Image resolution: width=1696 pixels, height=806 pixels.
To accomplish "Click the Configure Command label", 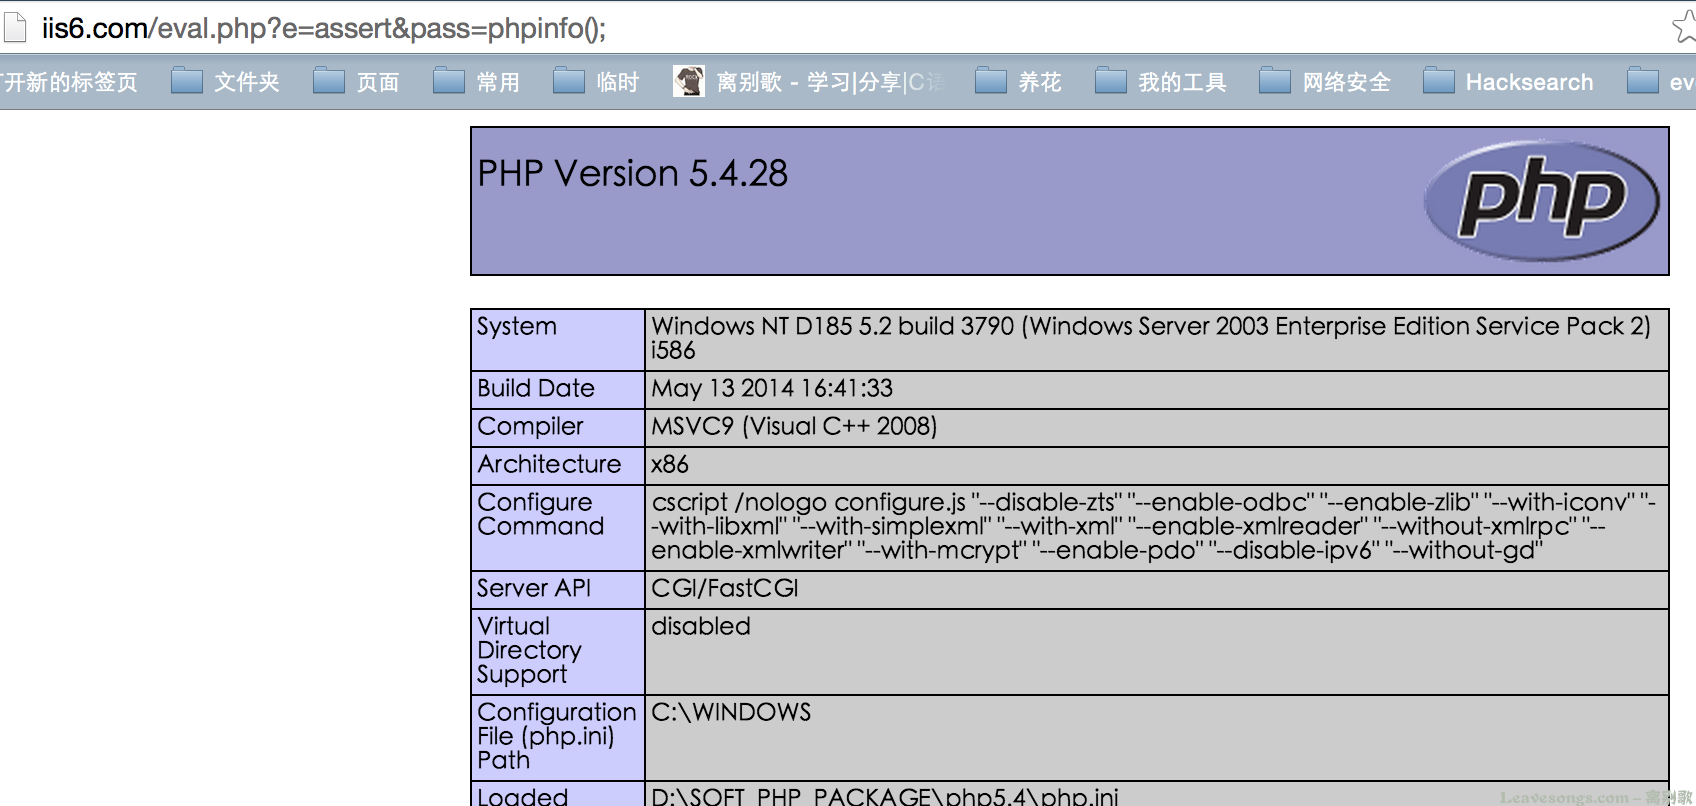I will pos(540,514).
